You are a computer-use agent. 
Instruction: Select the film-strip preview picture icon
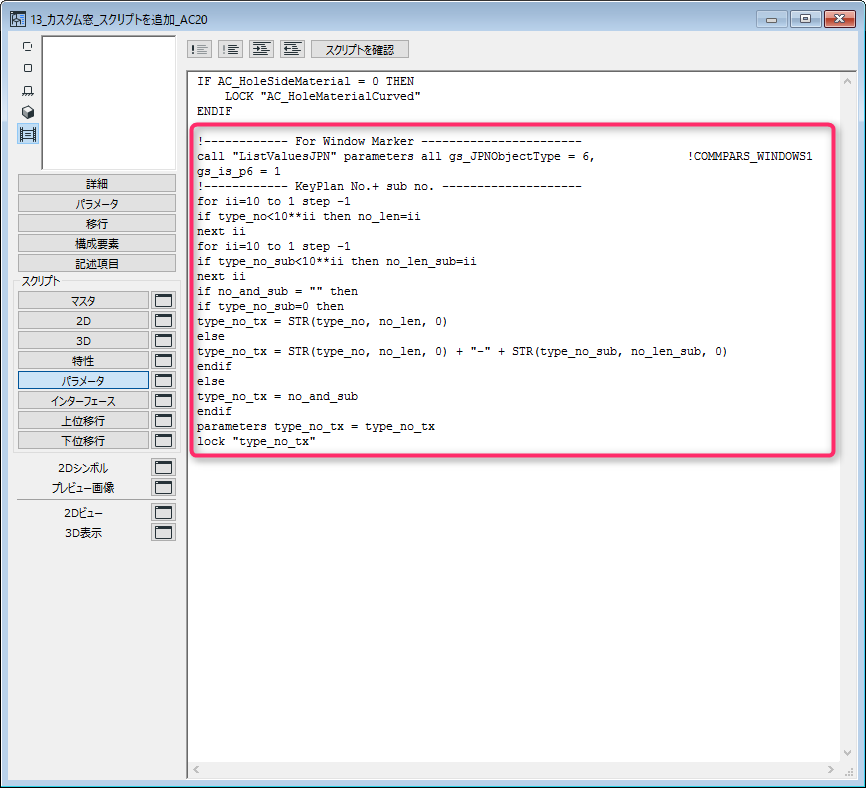(28, 134)
